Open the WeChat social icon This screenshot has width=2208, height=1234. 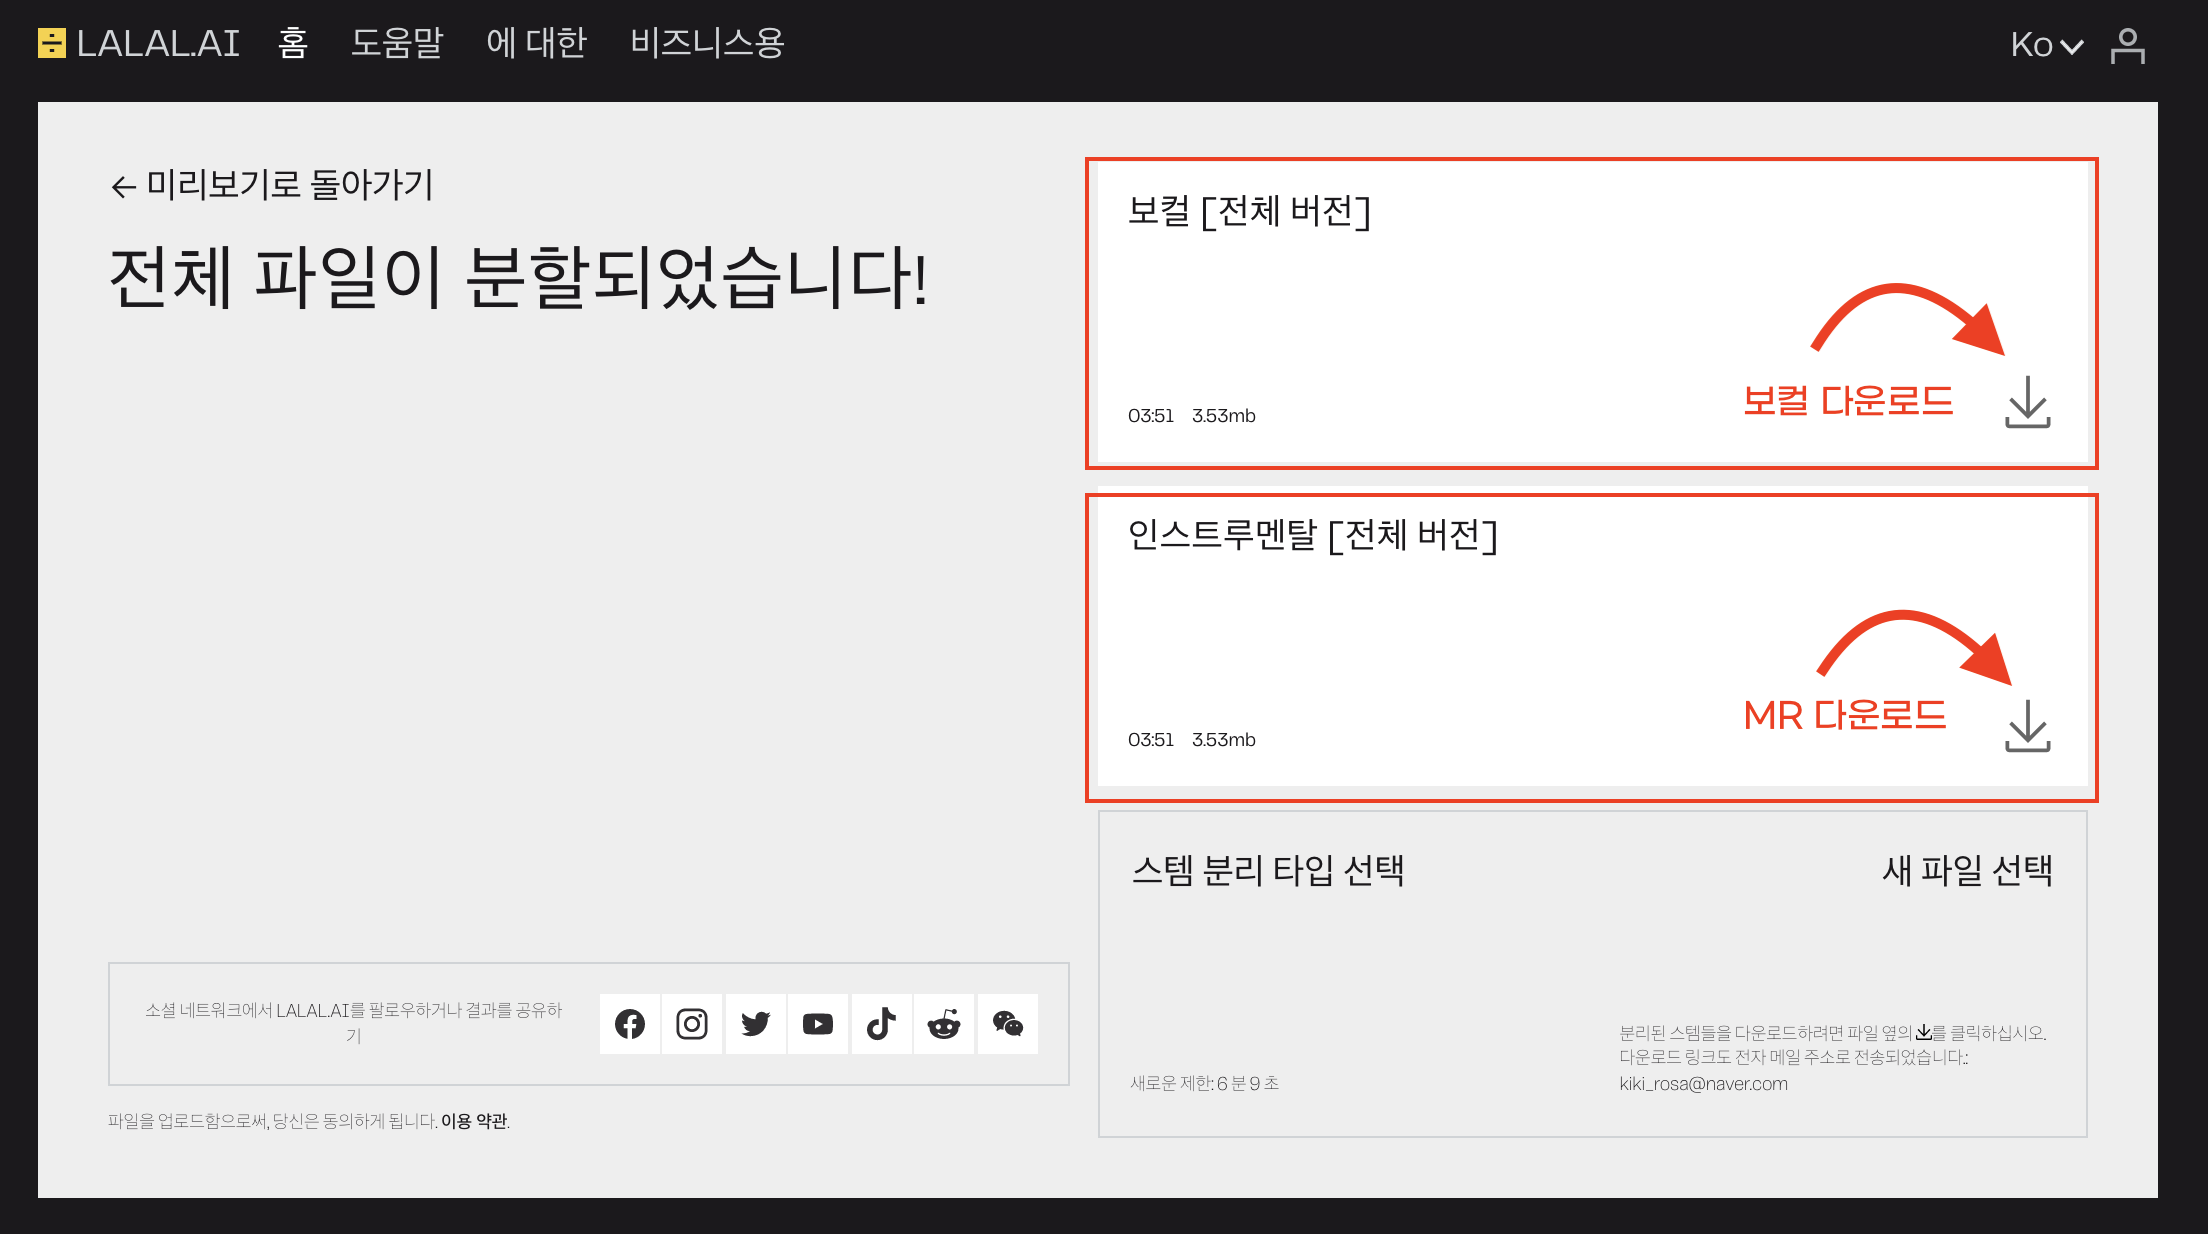pos(1007,1024)
